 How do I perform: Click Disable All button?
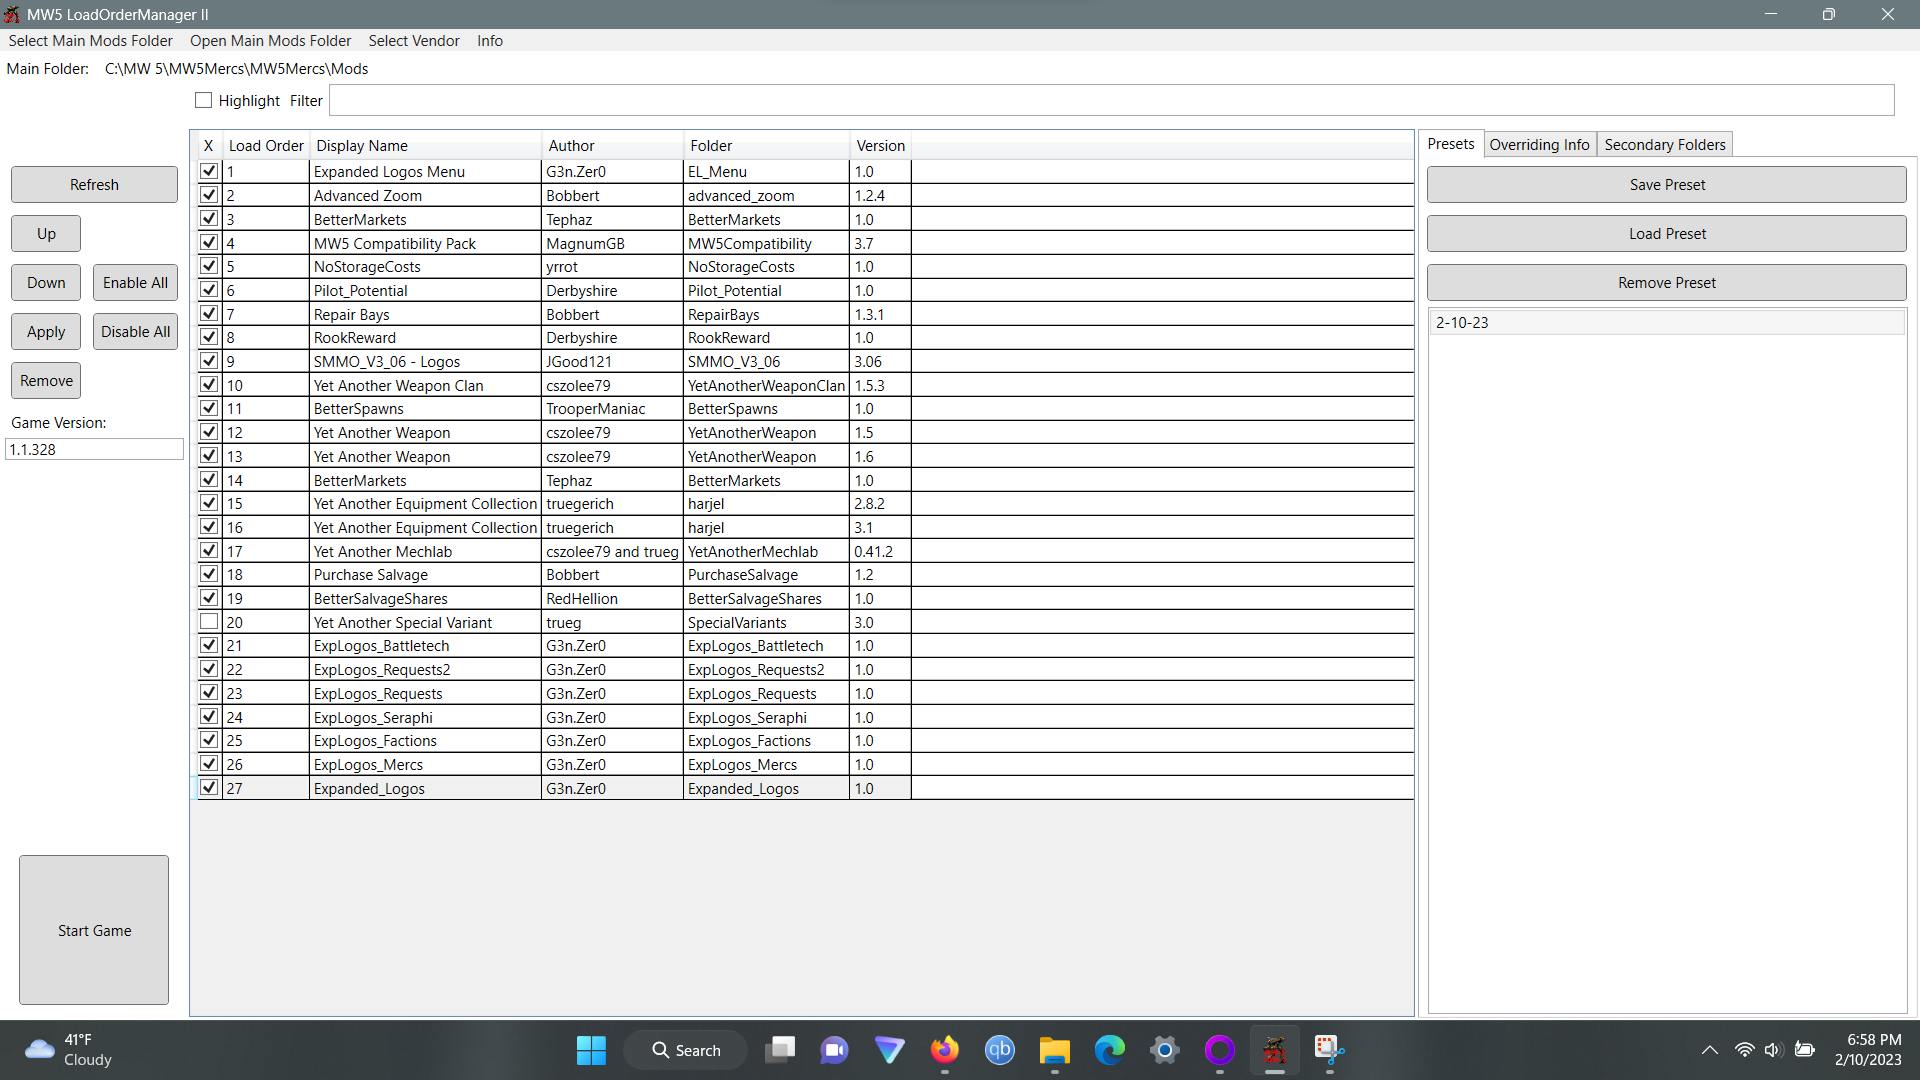(135, 332)
